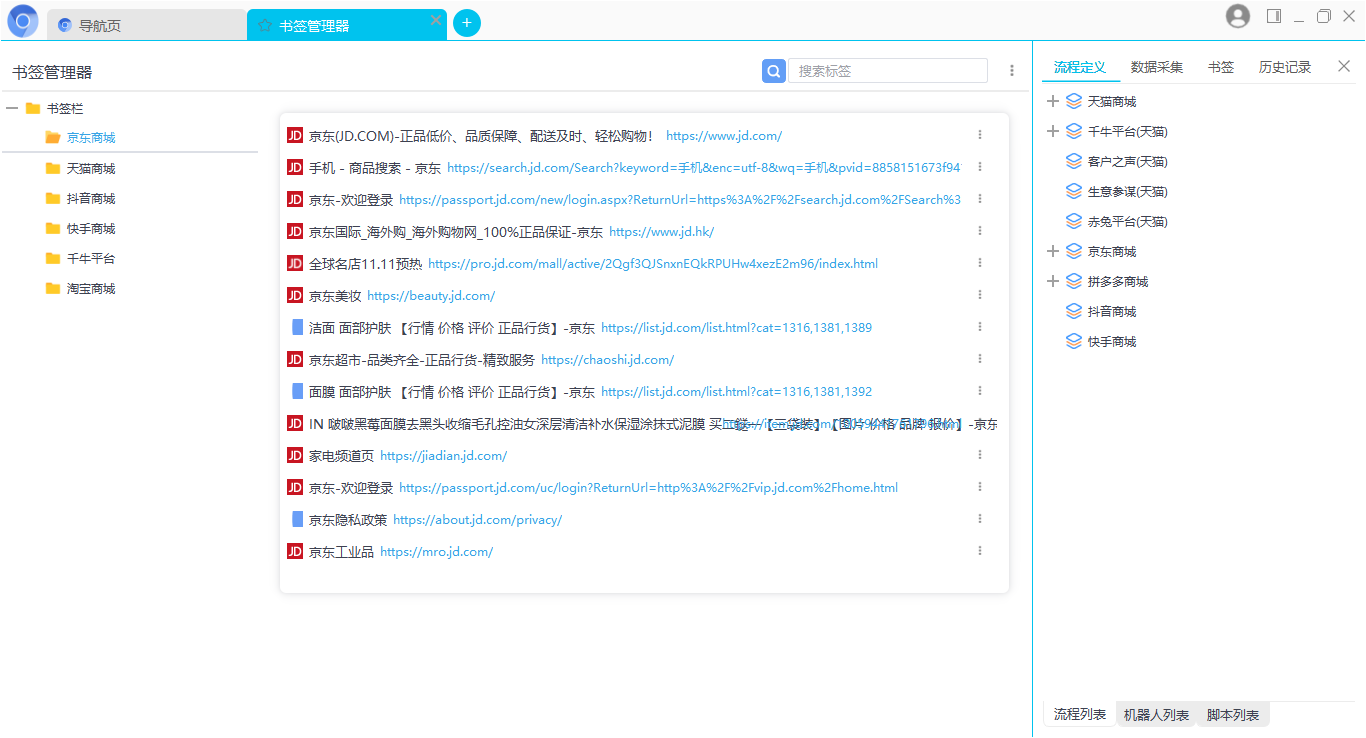Image resolution: width=1366 pixels, height=738 pixels.
Task: Select the 流程列表 bottom tab
Action: (1080, 714)
